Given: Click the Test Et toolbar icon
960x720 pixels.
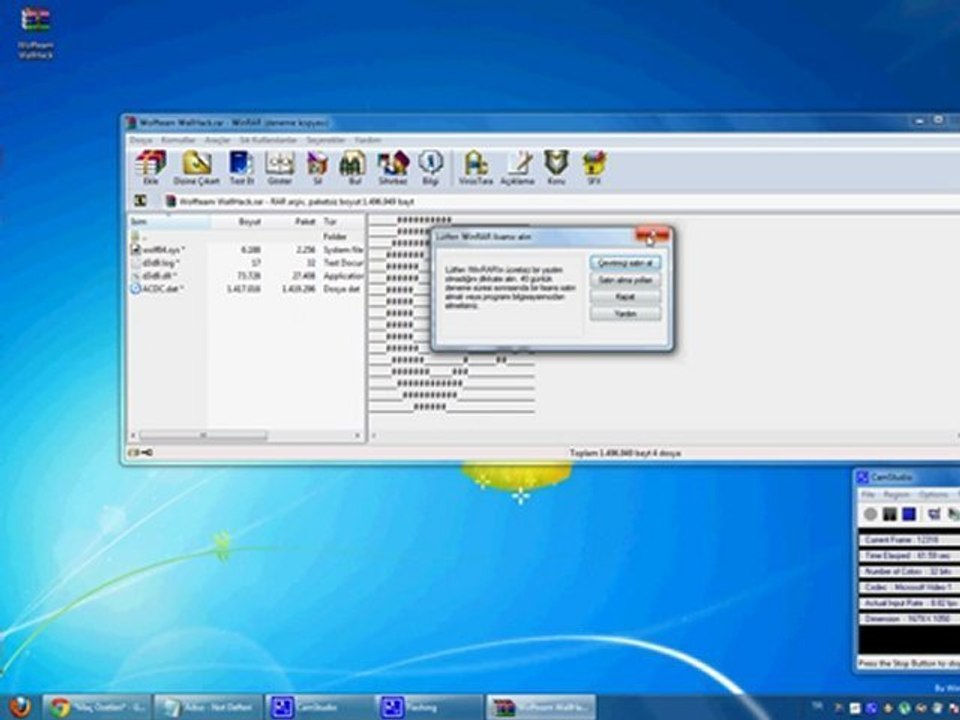Looking at the screenshot, I should click(241, 167).
